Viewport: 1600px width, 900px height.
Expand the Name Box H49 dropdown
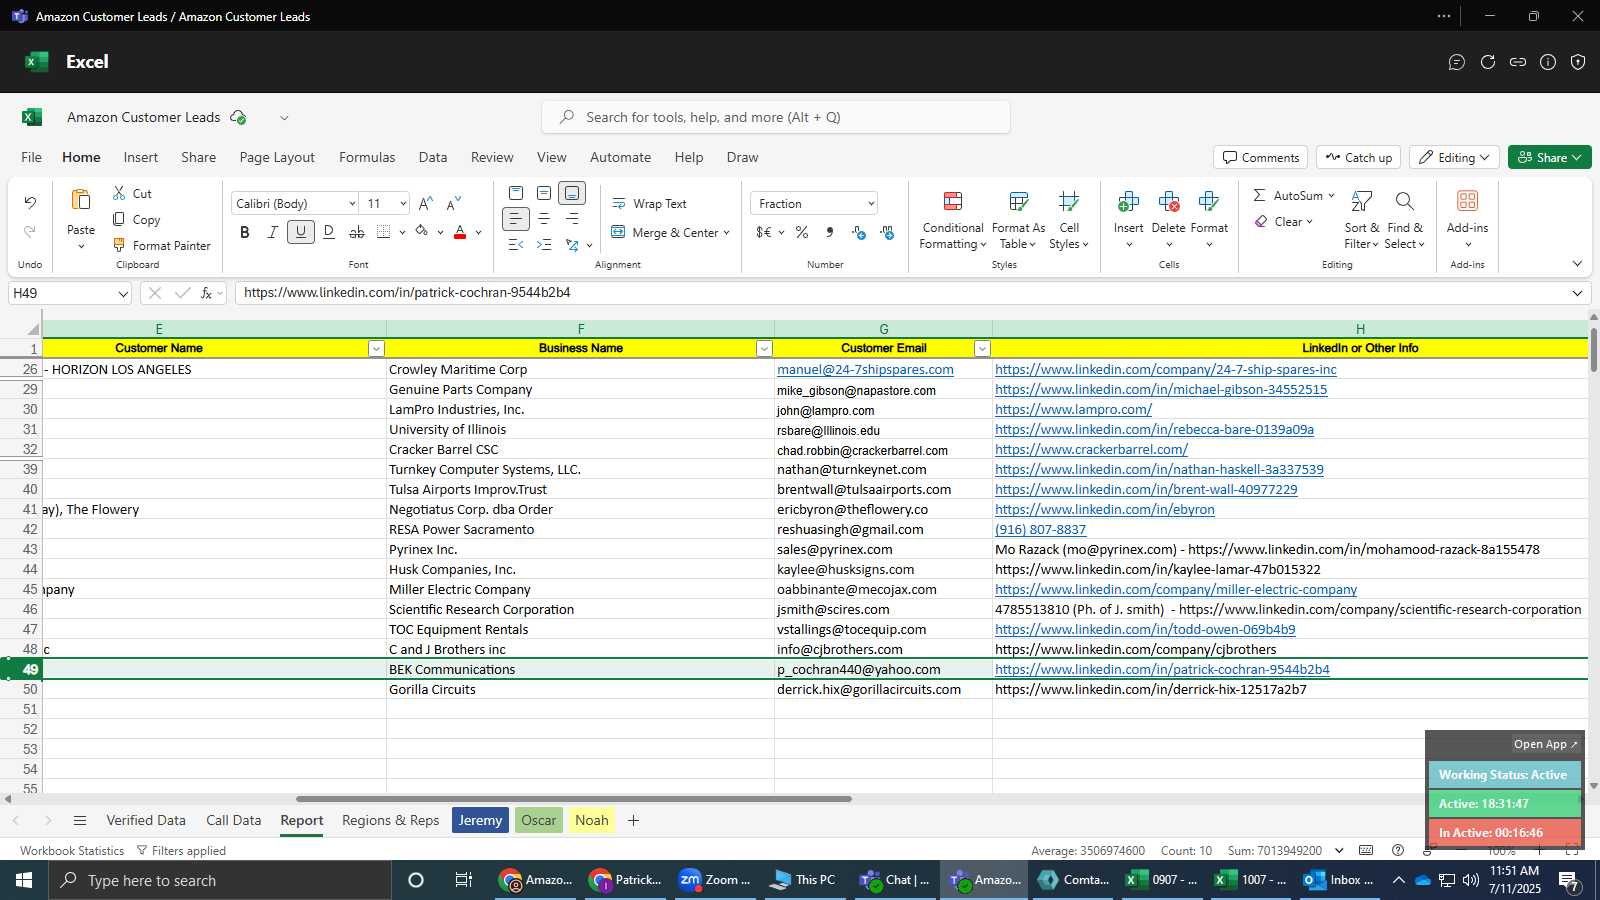coord(123,293)
